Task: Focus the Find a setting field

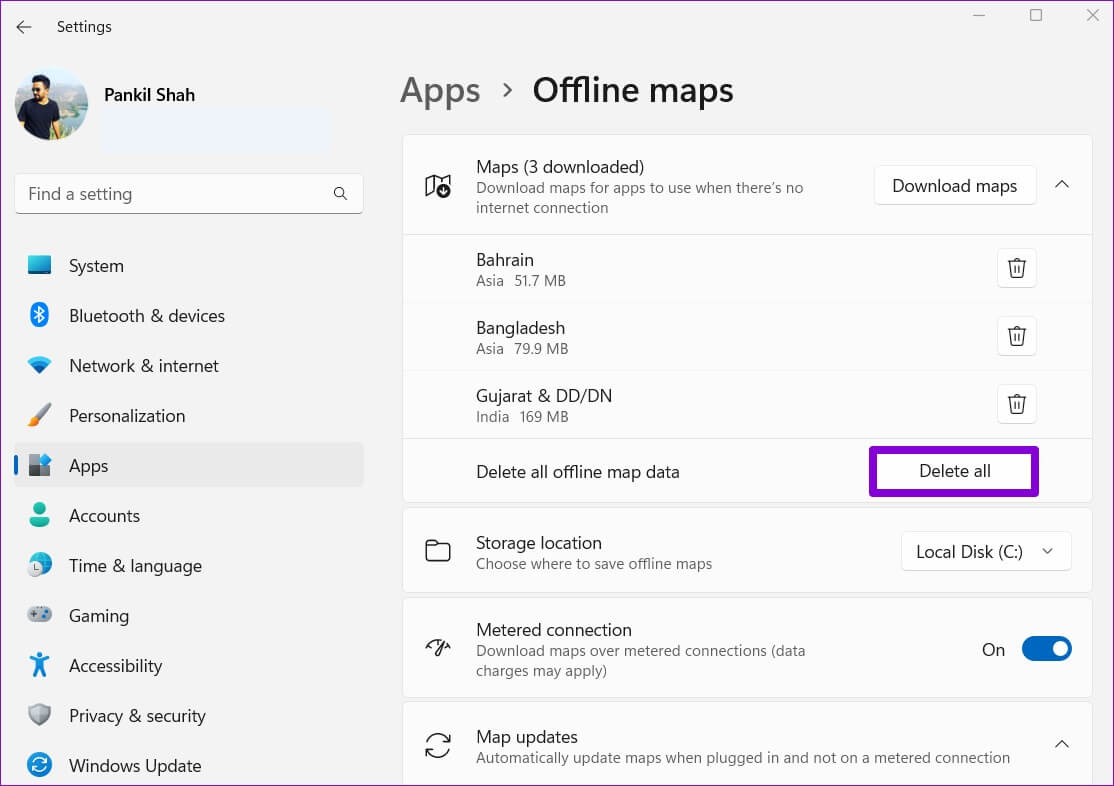Action: [175, 194]
